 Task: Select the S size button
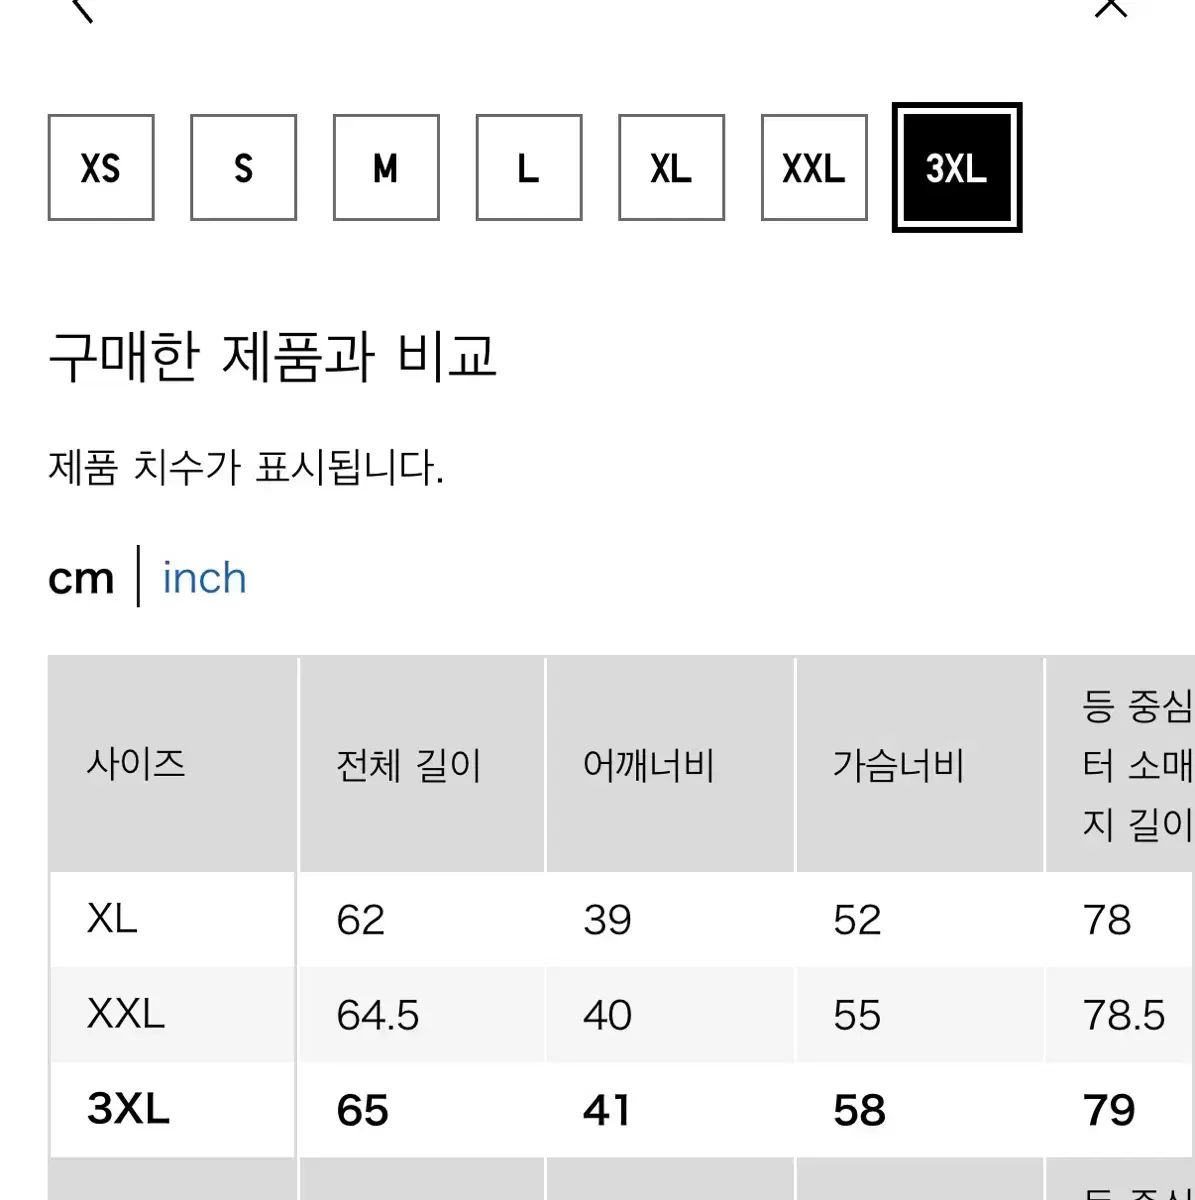243,168
